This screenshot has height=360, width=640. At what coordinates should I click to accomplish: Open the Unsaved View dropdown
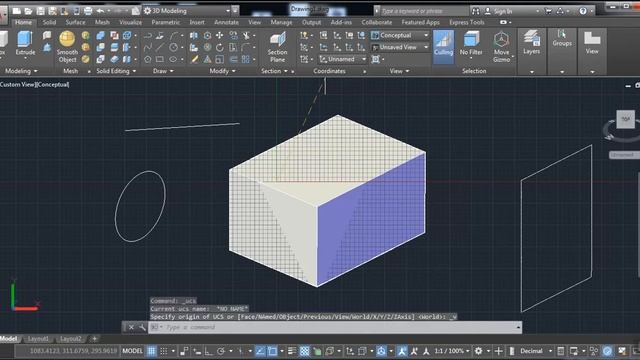click(x=400, y=47)
